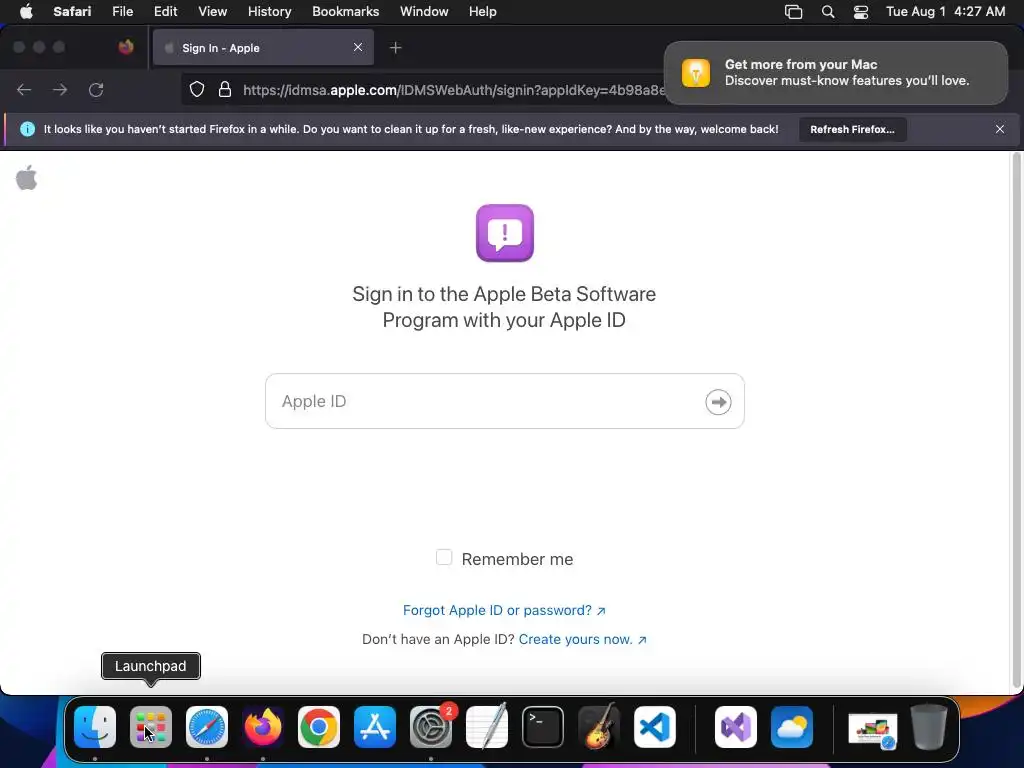This screenshot has width=1024, height=768.
Task: Open Google Chrome from the Dock
Action: 319,727
